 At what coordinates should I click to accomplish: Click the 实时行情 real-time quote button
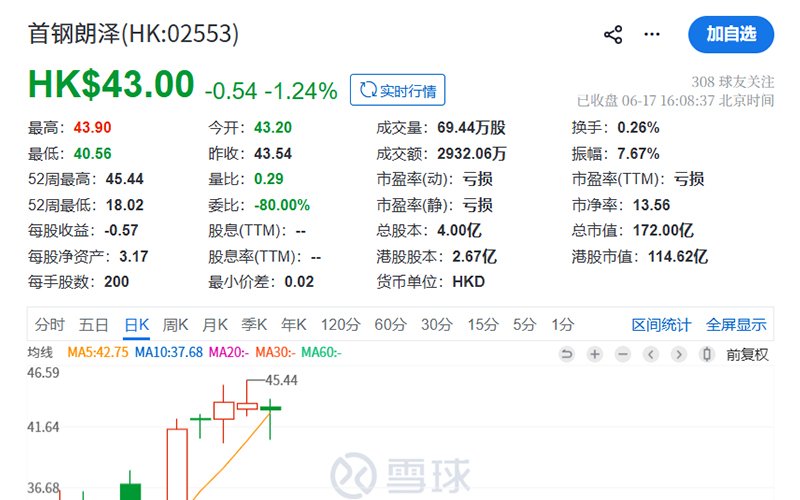397,90
